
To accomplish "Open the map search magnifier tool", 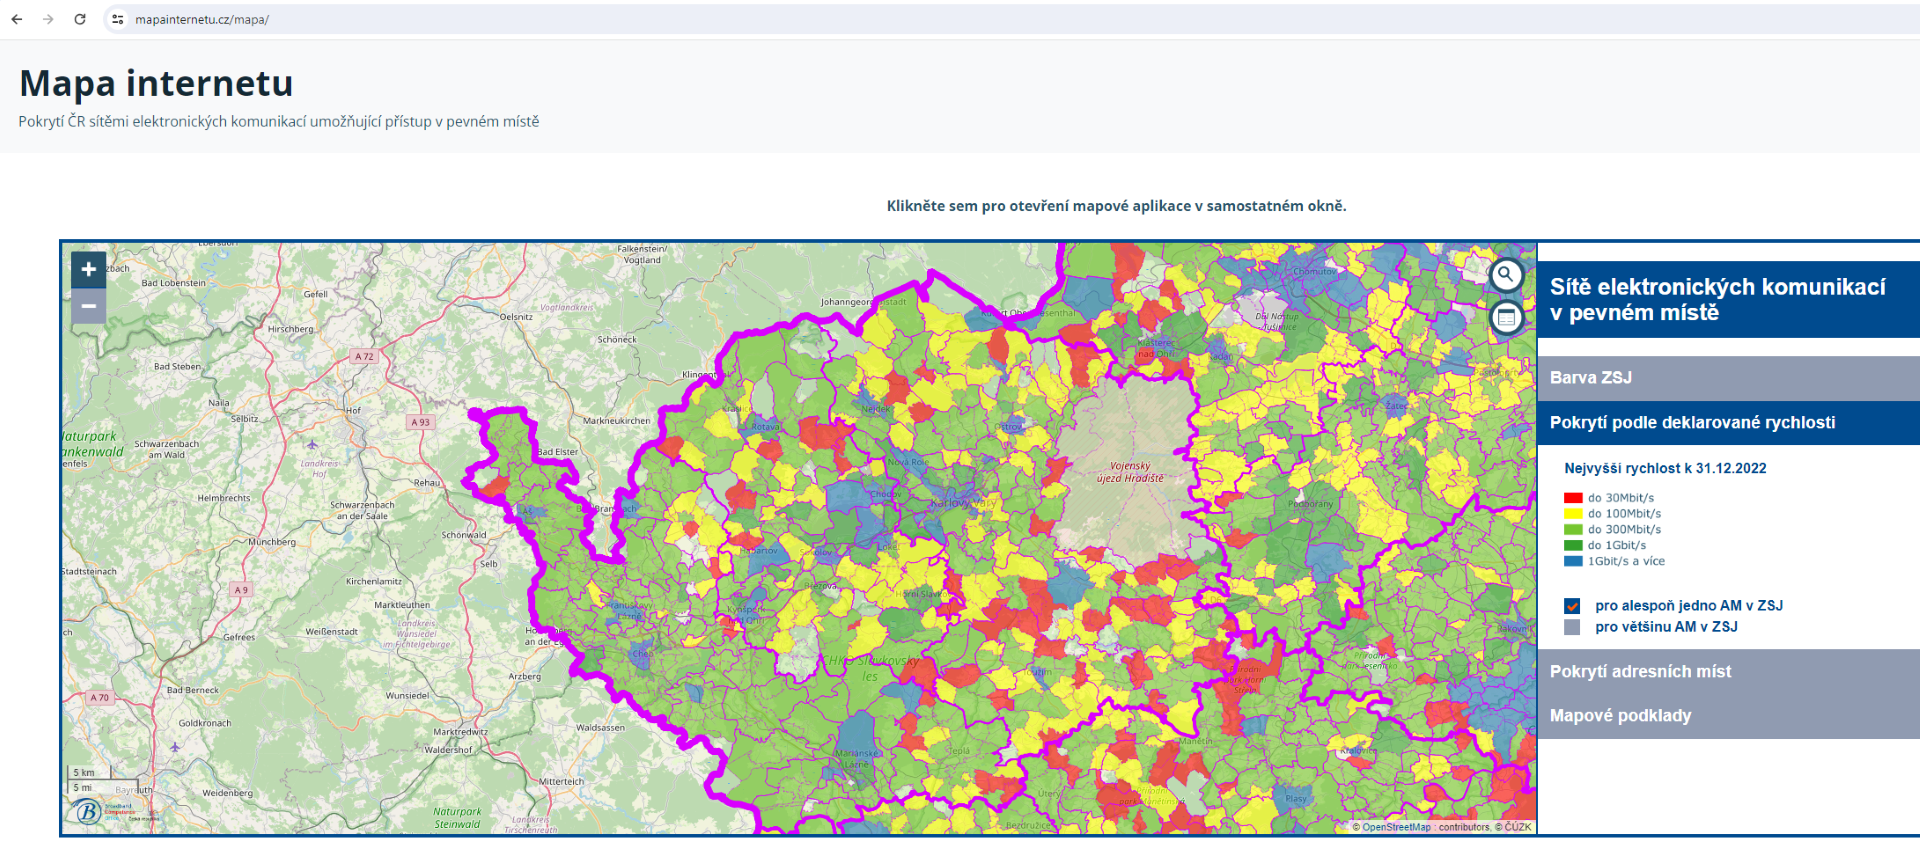I will pyautogui.click(x=1506, y=275).
